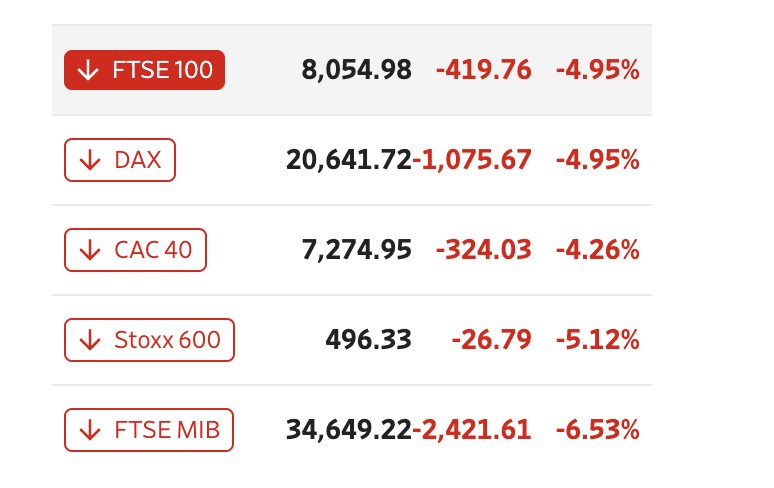The width and height of the screenshot is (774, 488).
Task: Click CAC 40 value 7,274.95
Action: click(x=356, y=250)
